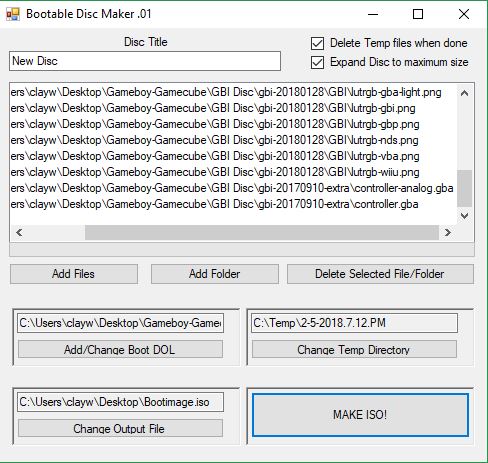Click the Add Files button

74,274
